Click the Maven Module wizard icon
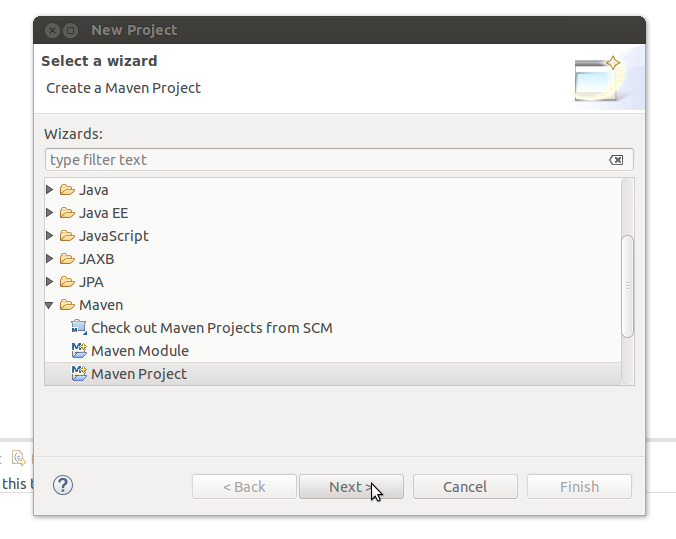 [79, 351]
